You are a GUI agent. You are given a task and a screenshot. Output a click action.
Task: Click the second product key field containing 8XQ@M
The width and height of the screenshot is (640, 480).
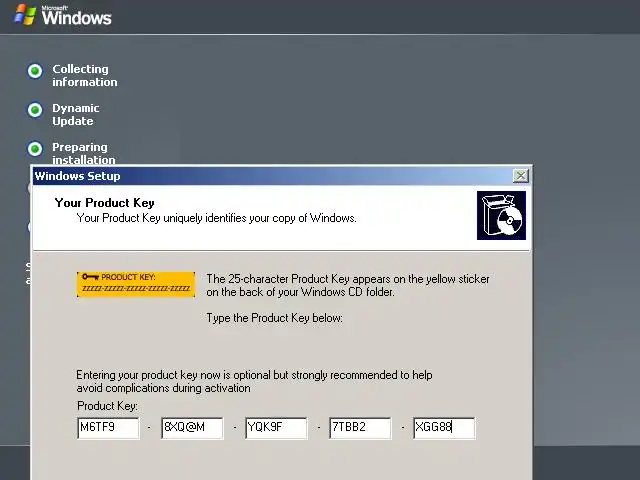[192, 428]
